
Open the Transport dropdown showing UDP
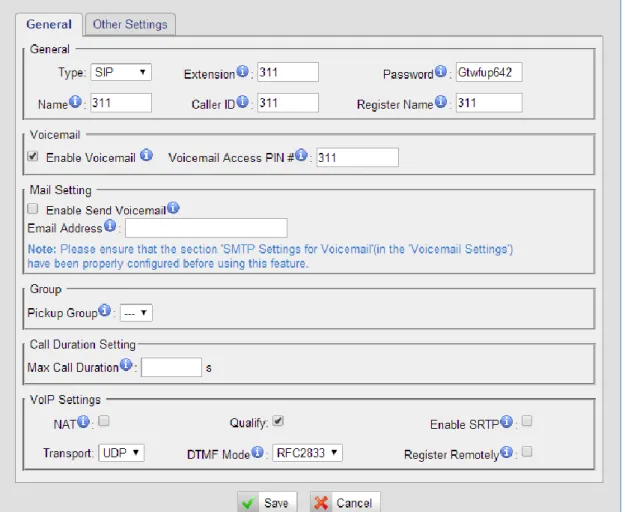(121, 453)
